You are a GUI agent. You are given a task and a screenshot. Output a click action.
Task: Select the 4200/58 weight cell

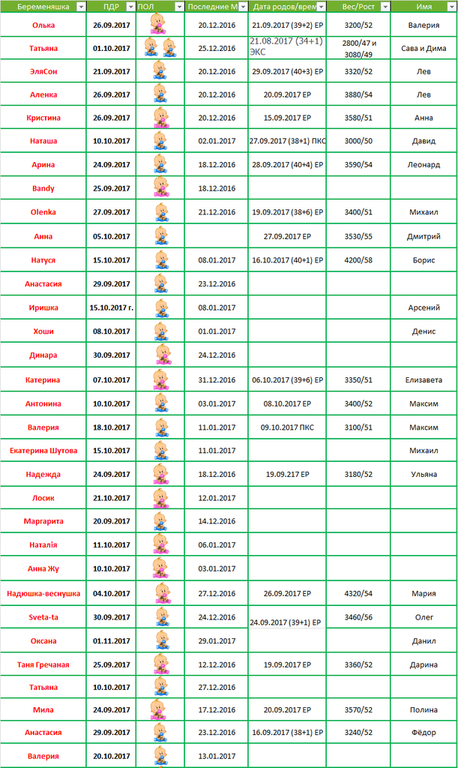pyautogui.click(x=358, y=260)
